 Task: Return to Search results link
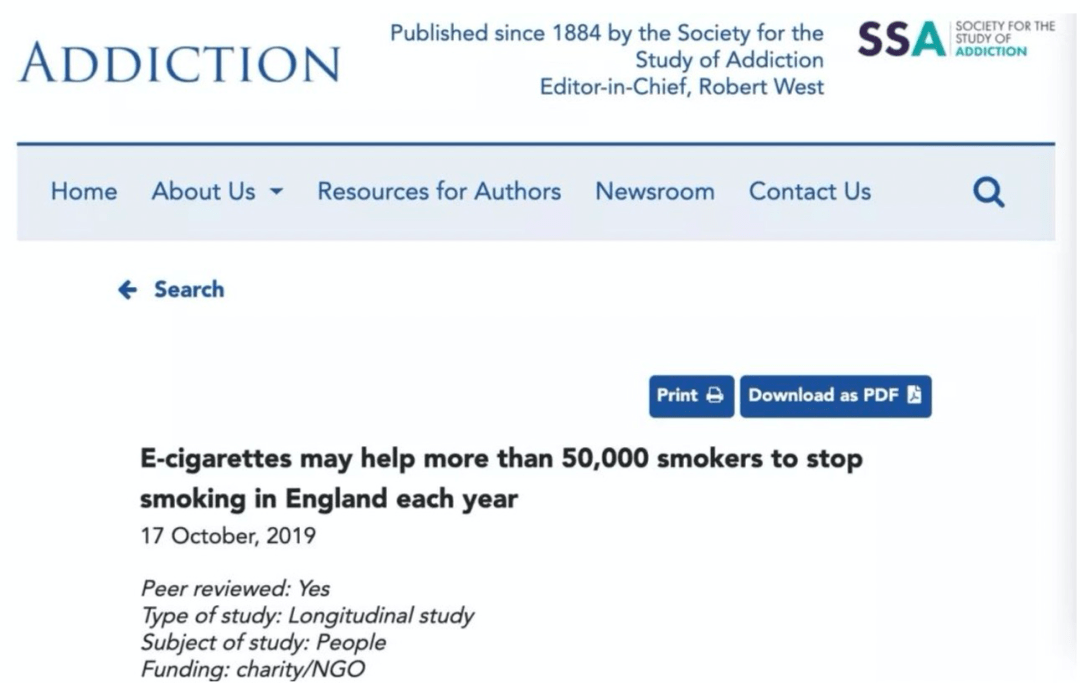point(171,290)
